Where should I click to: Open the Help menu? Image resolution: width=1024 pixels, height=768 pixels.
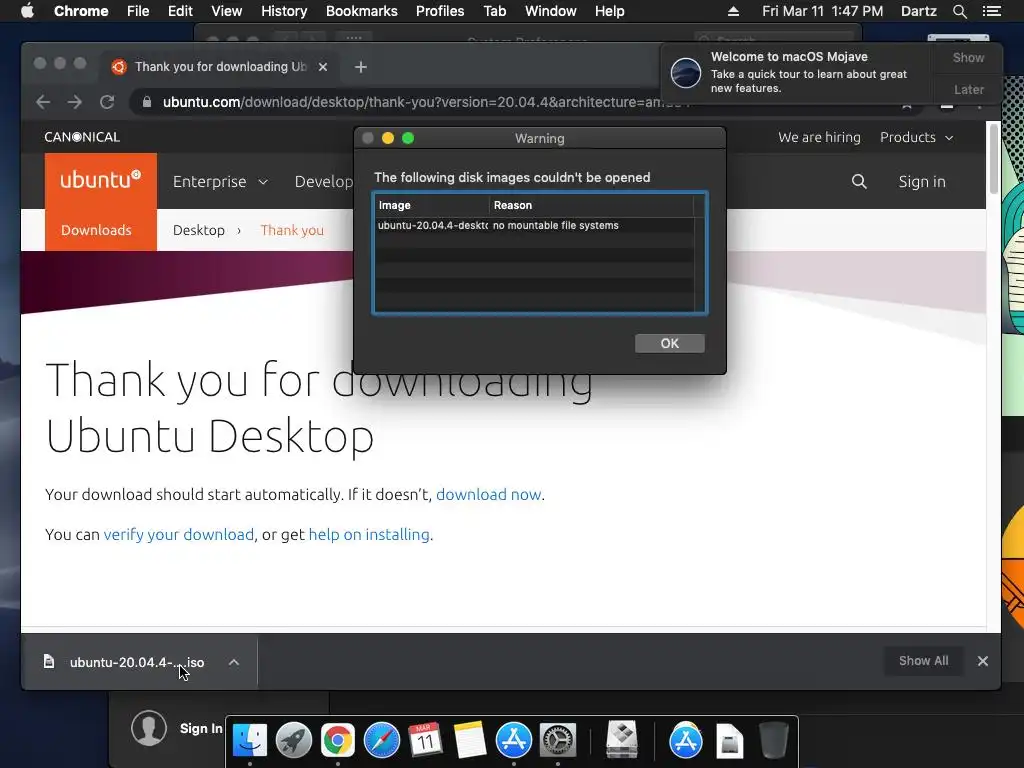pyautogui.click(x=609, y=11)
